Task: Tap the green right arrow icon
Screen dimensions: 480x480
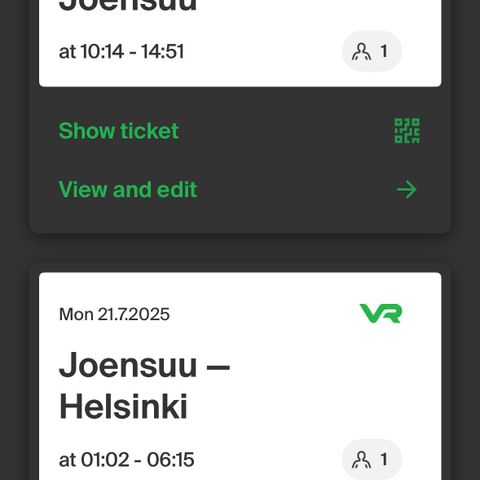Action: 407,190
